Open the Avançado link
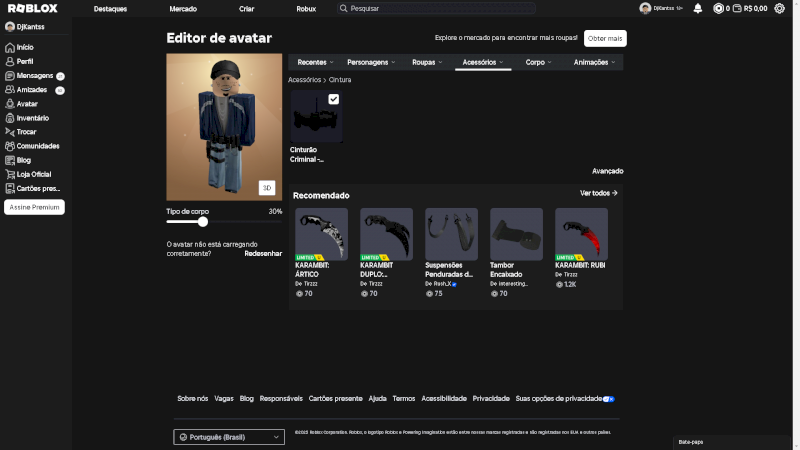Image resolution: width=800 pixels, height=450 pixels. [x=608, y=171]
